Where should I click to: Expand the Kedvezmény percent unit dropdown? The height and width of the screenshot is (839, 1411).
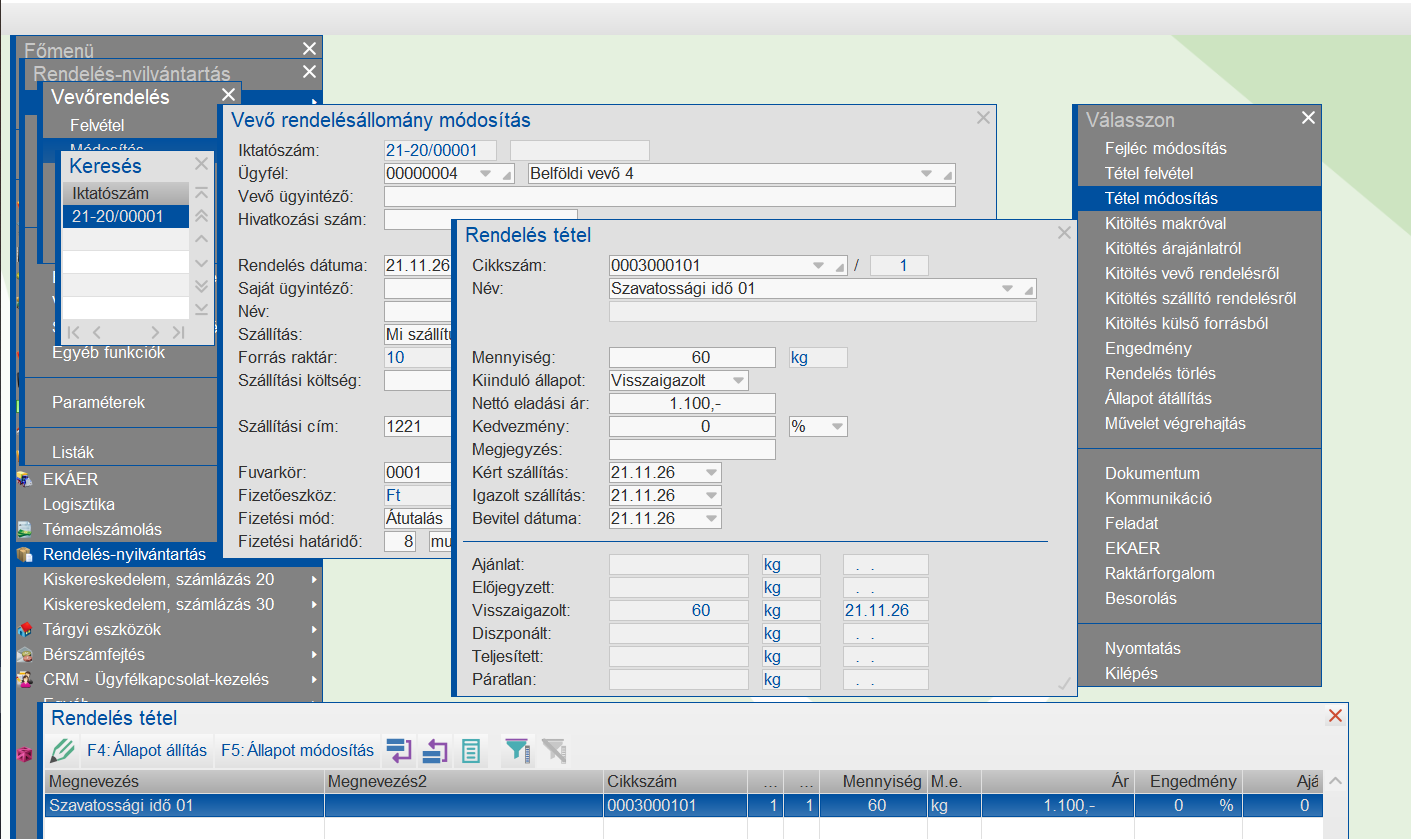(x=836, y=427)
